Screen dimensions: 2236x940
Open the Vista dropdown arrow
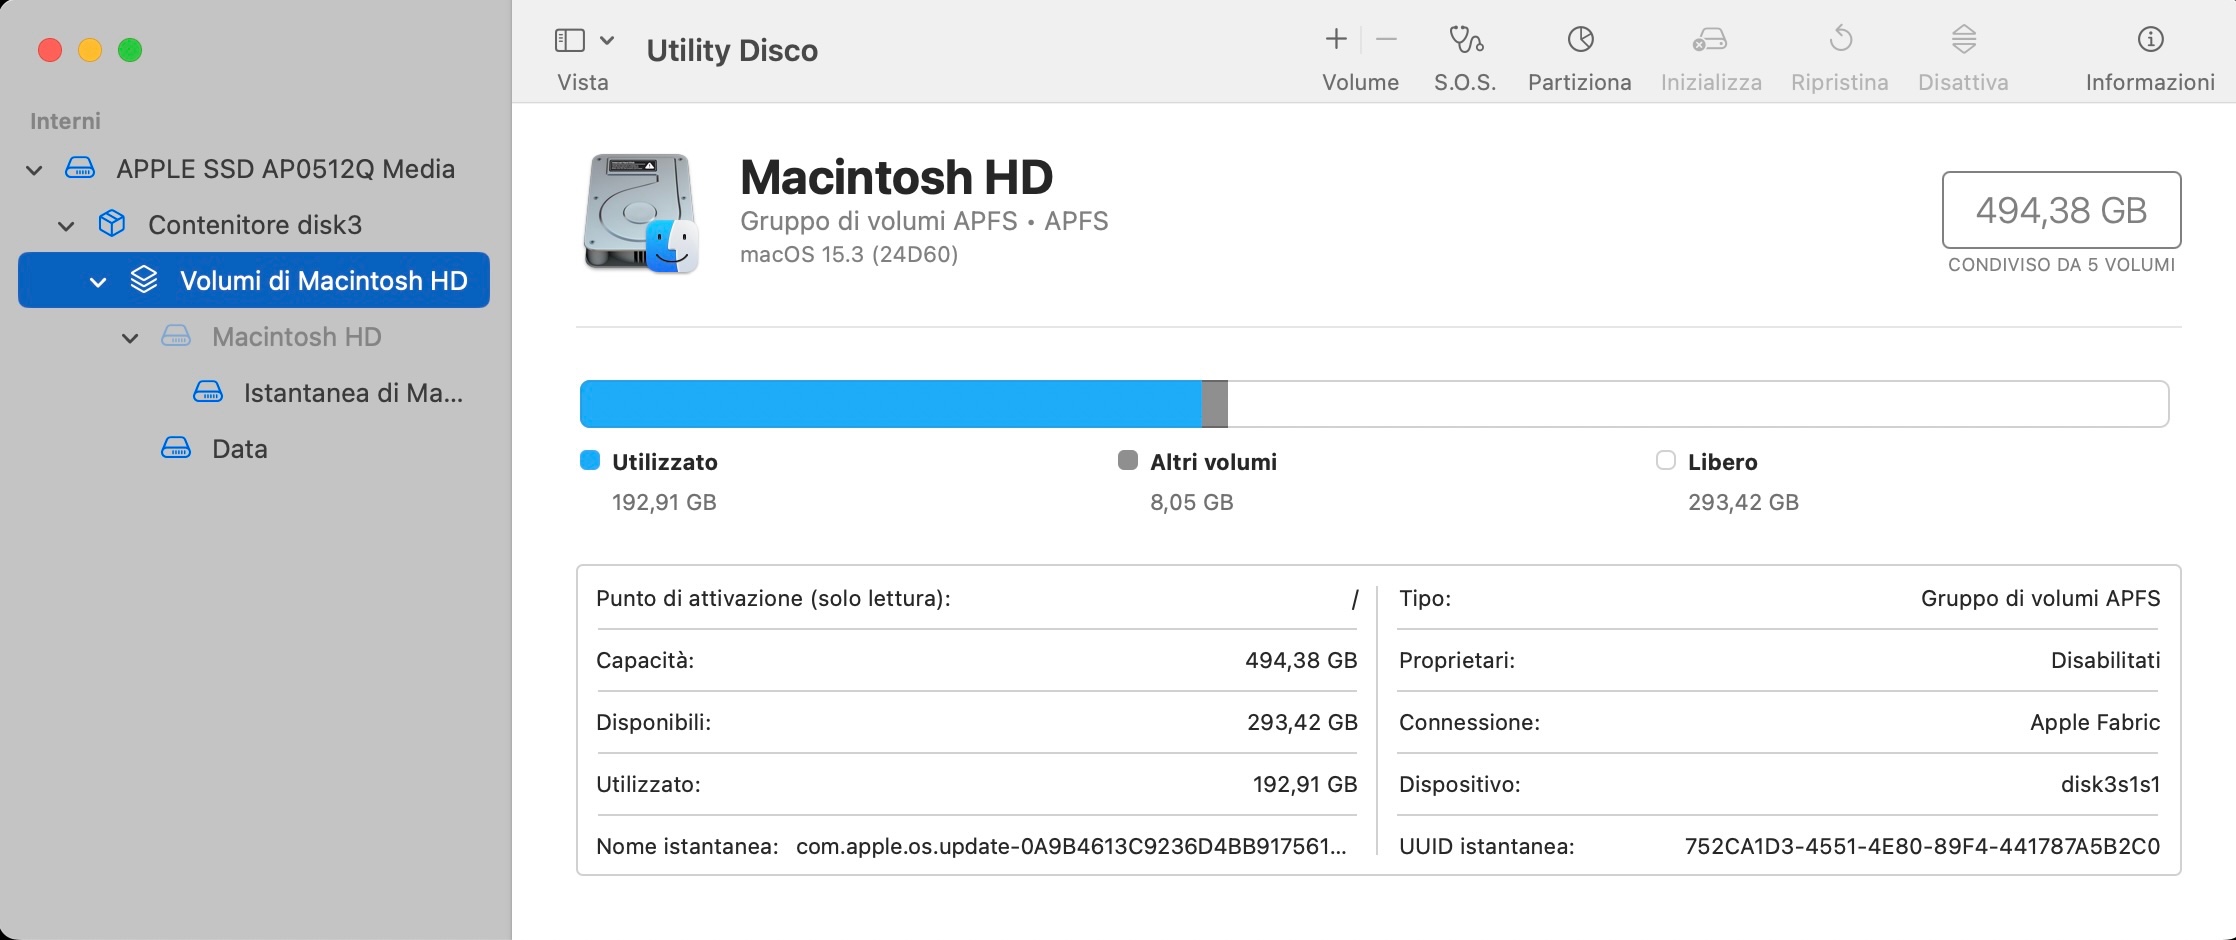(607, 40)
